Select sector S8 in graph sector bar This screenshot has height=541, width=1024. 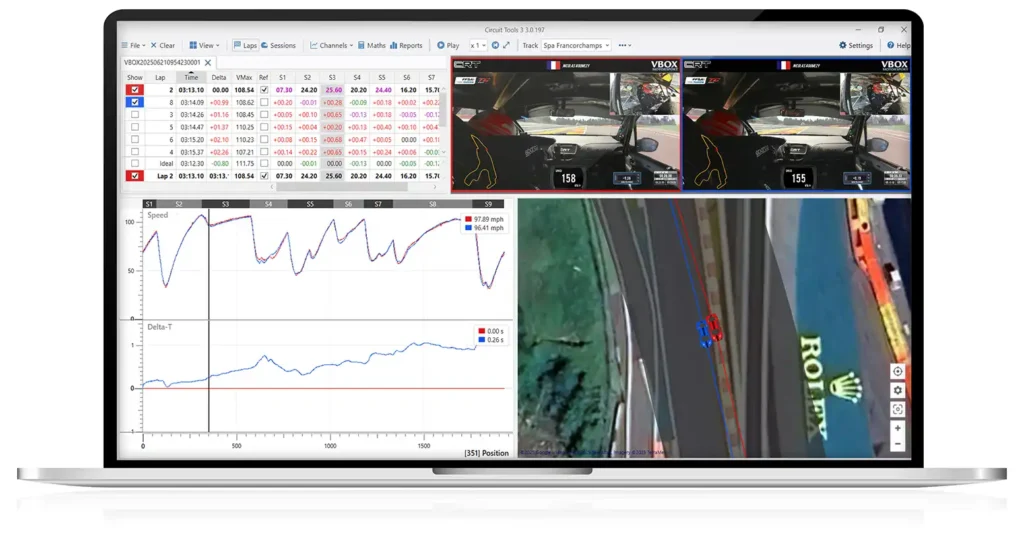point(432,205)
